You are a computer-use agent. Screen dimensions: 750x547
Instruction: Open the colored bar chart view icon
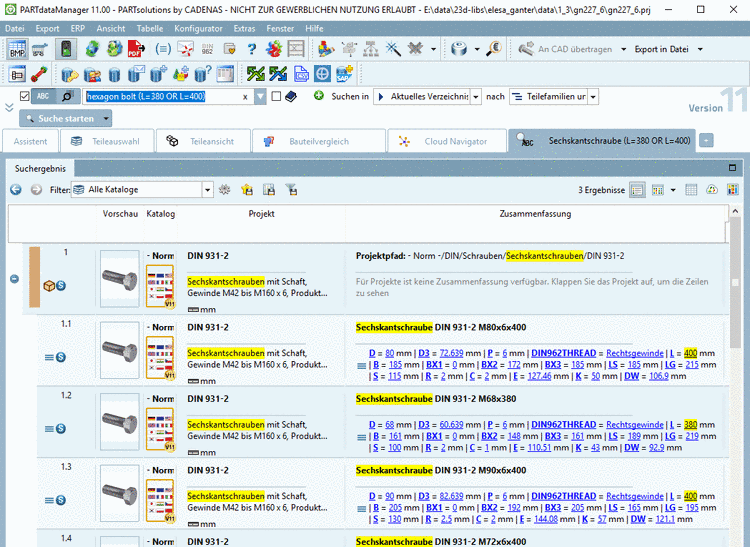(732, 190)
